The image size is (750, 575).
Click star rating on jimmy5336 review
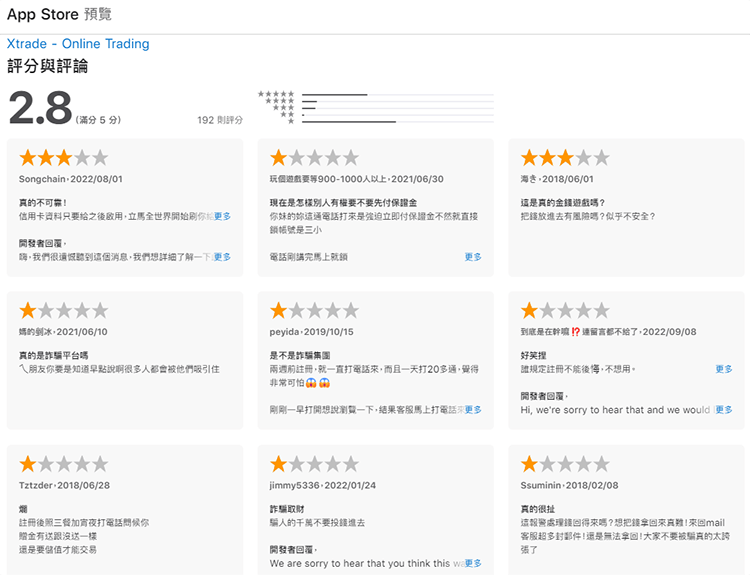[x=314, y=464]
